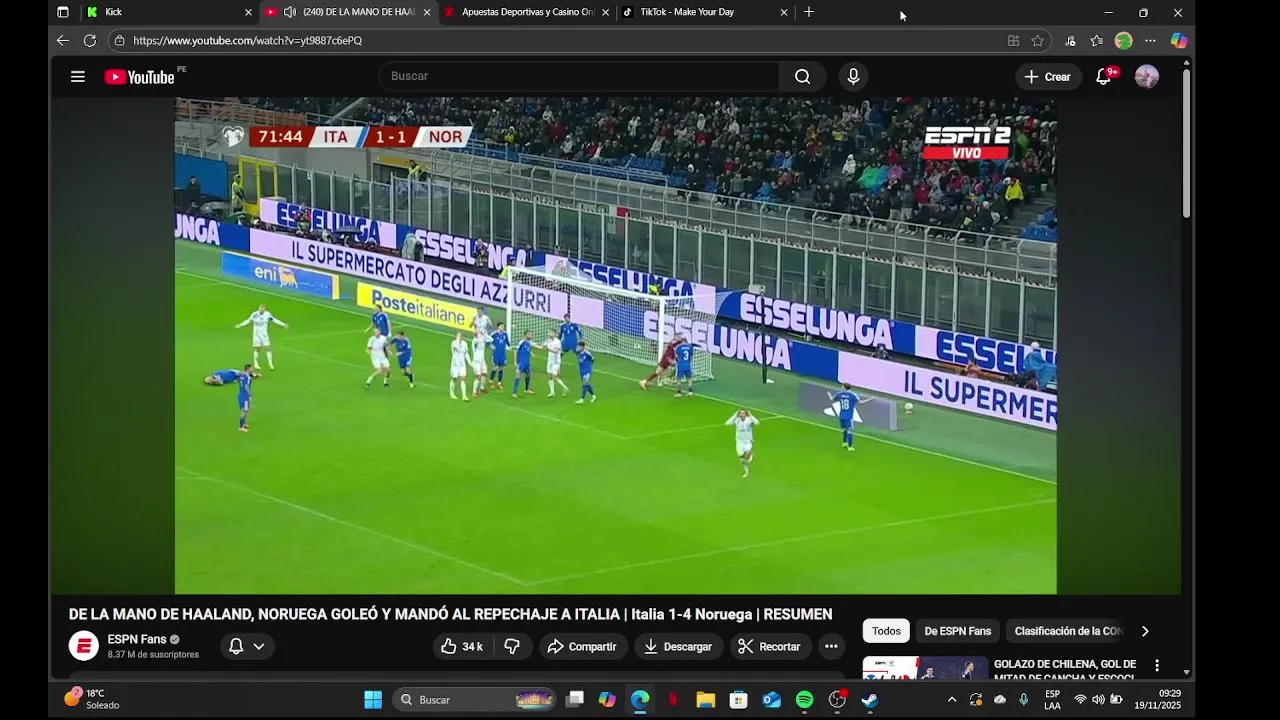This screenshot has height=720, width=1280.
Task: Switch input language ESP LAA indicator
Action: click(1052, 700)
